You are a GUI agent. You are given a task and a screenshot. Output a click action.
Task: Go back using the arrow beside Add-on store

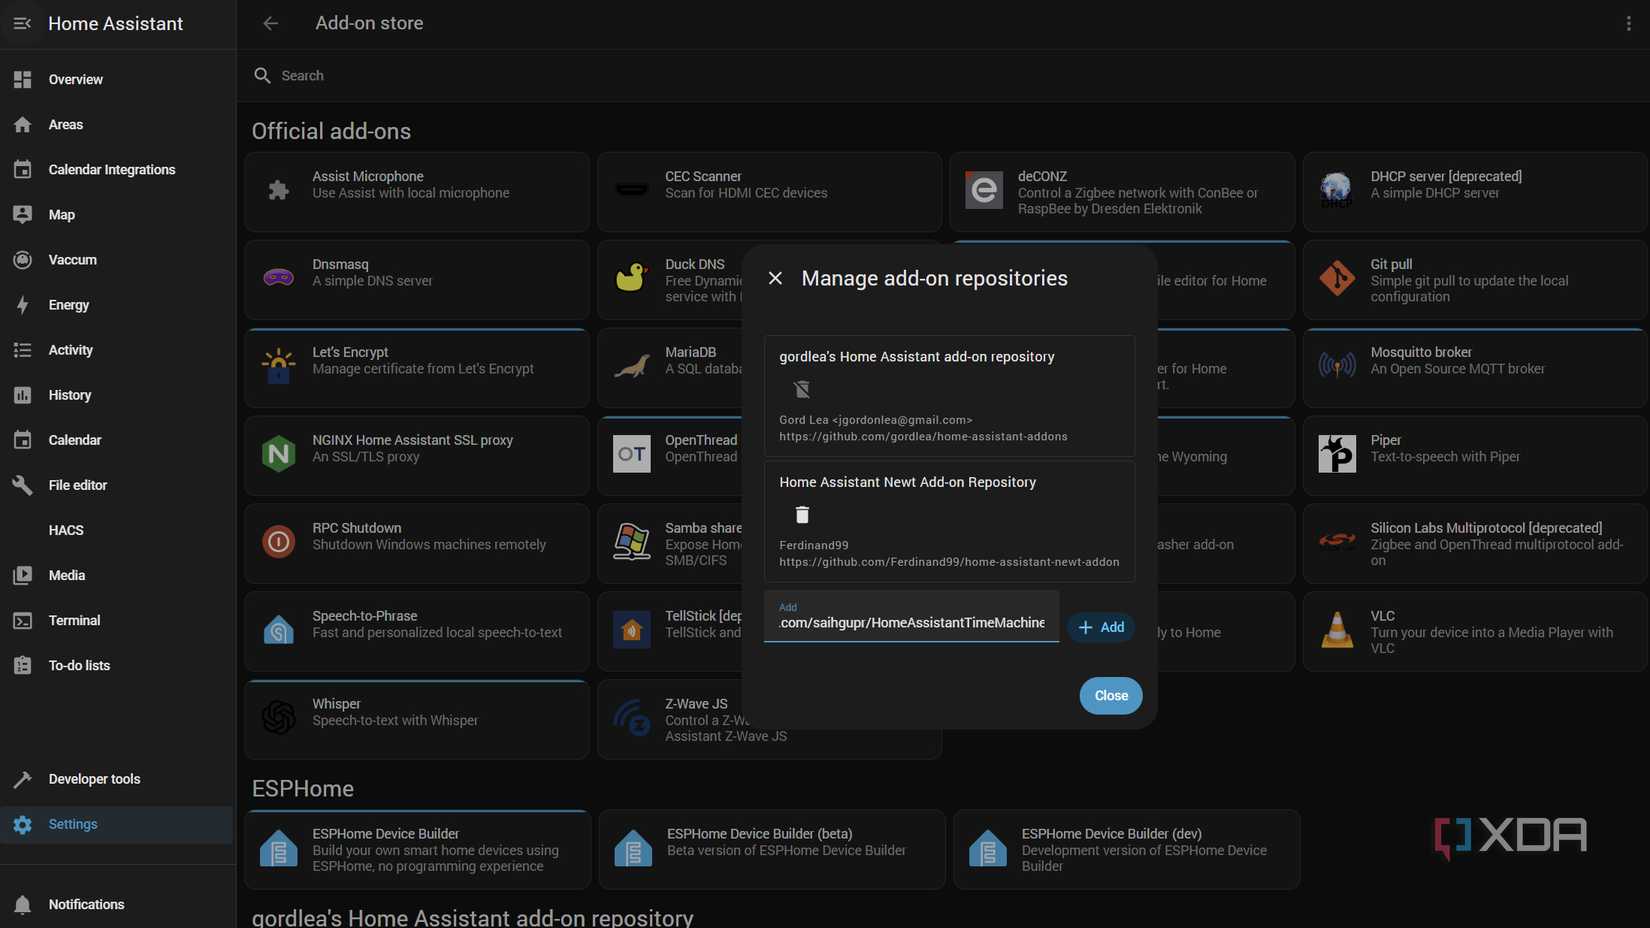pyautogui.click(x=270, y=23)
